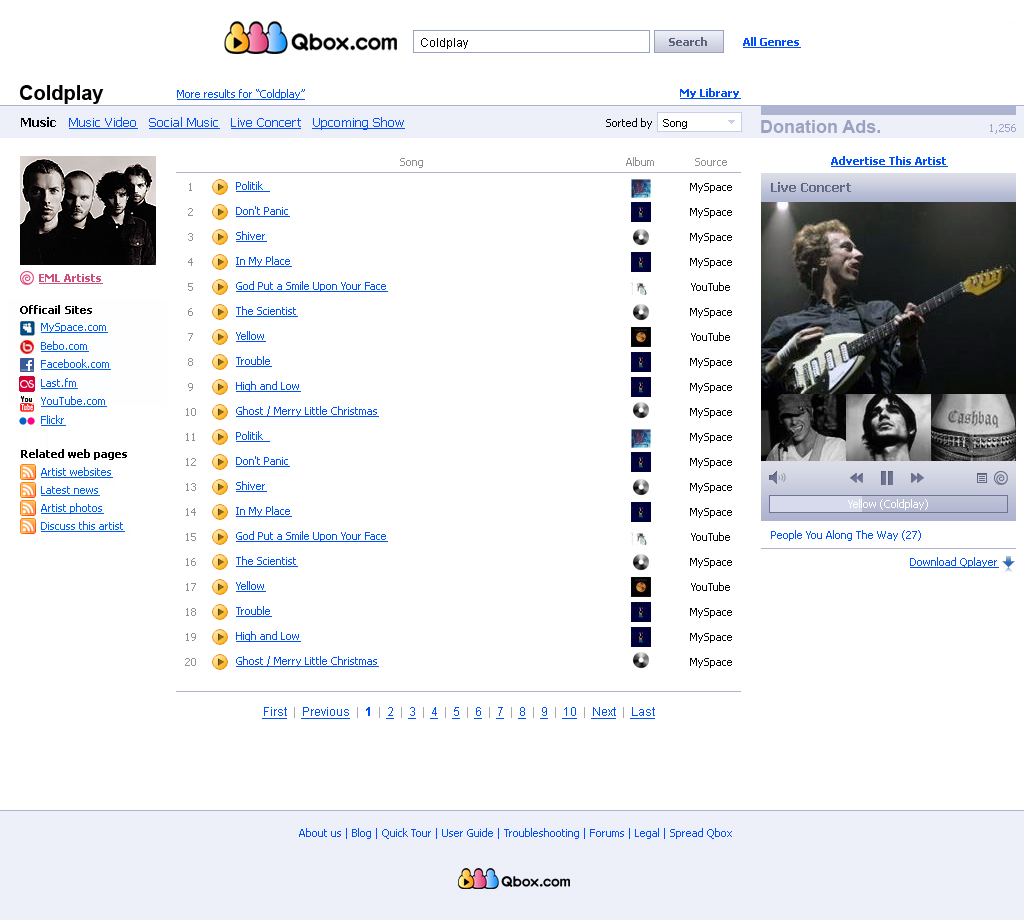Open the Upcoming Show tab

pyautogui.click(x=358, y=123)
